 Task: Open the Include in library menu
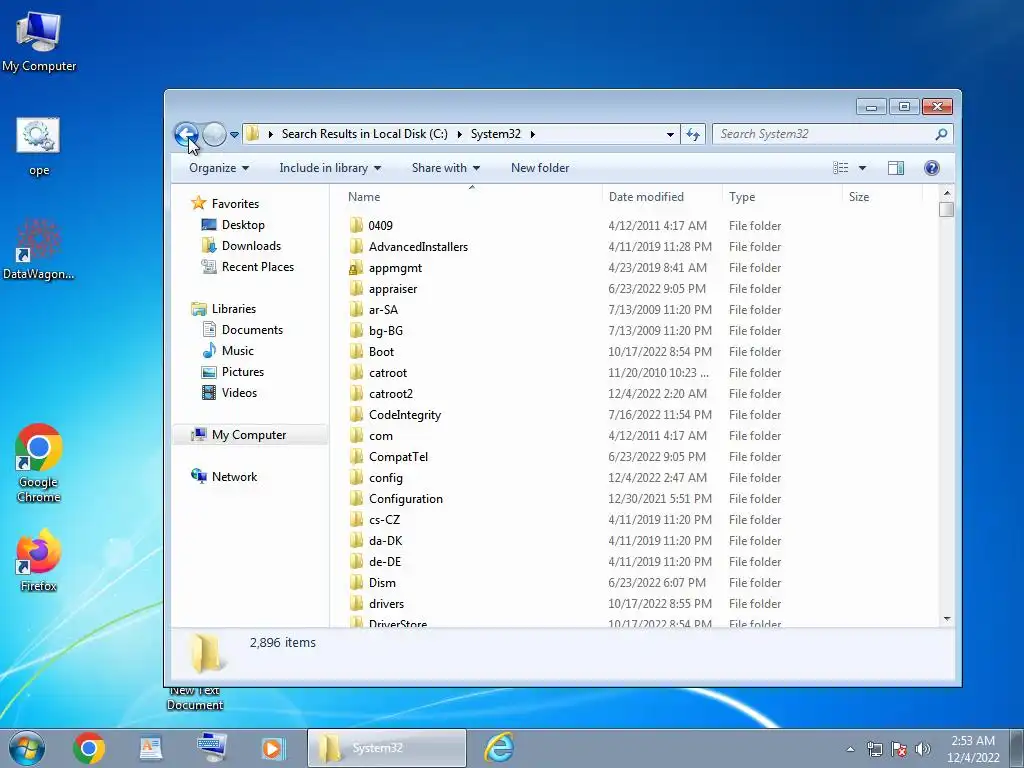click(x=330, y=168)
